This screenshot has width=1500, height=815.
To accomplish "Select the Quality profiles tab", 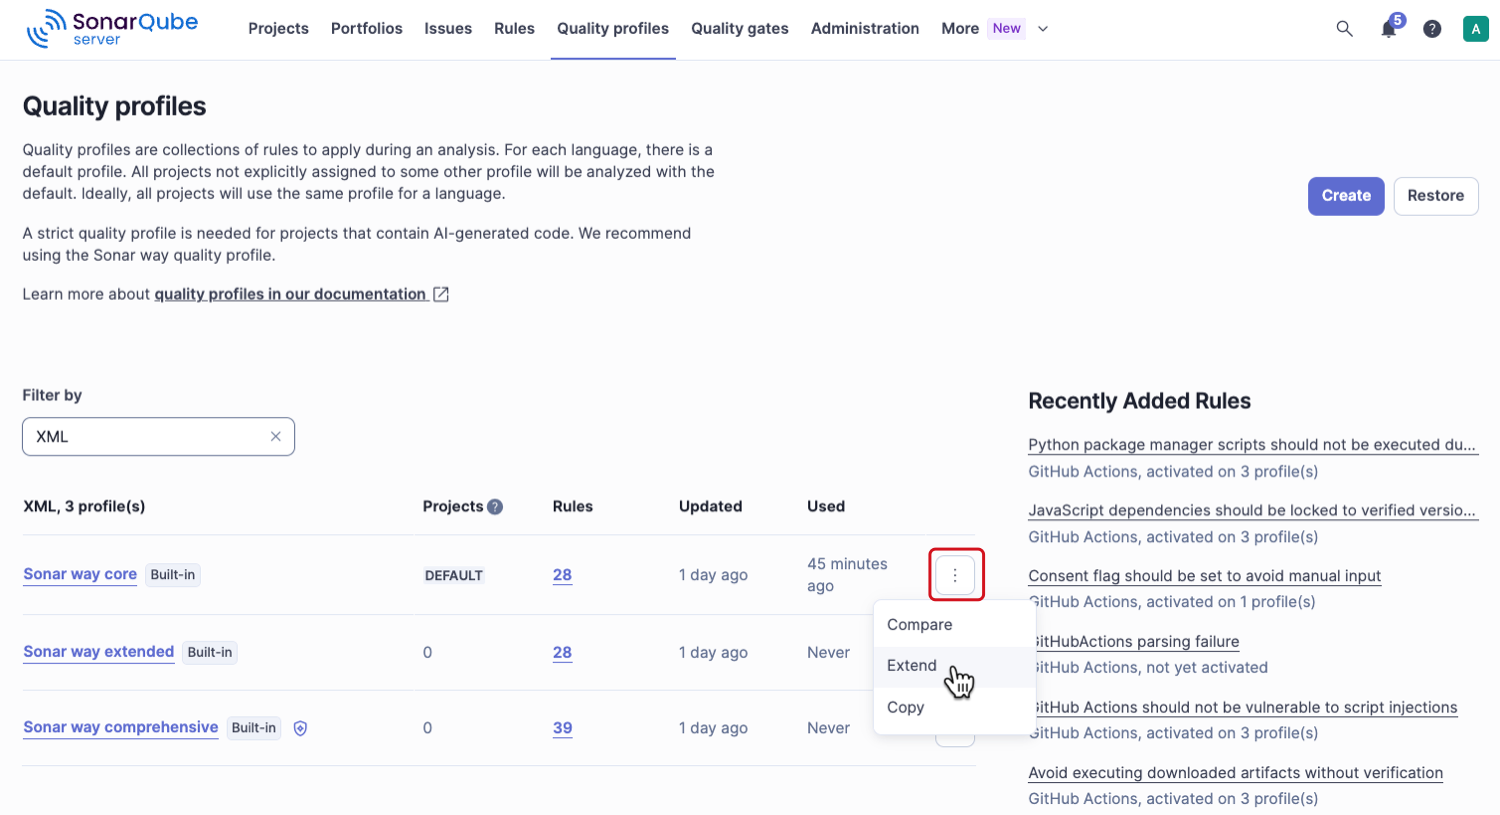I will click(613, 29).
